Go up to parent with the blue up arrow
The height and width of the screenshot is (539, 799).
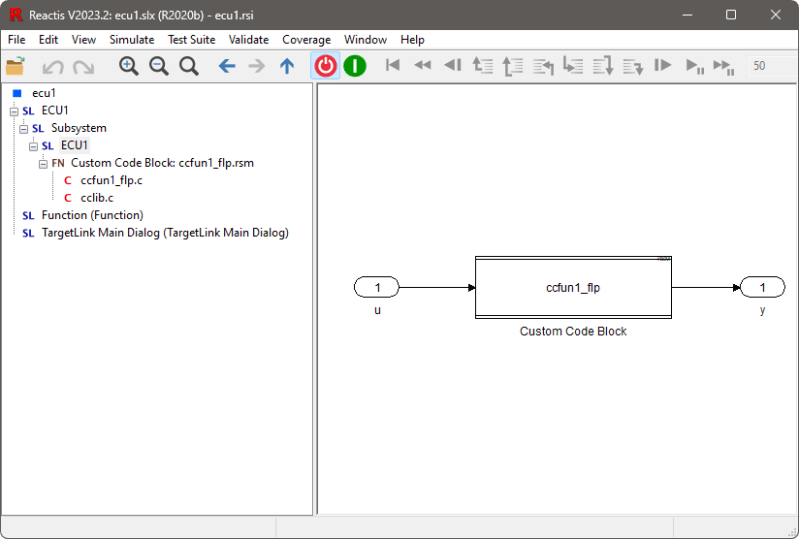[x=287, y=66]
